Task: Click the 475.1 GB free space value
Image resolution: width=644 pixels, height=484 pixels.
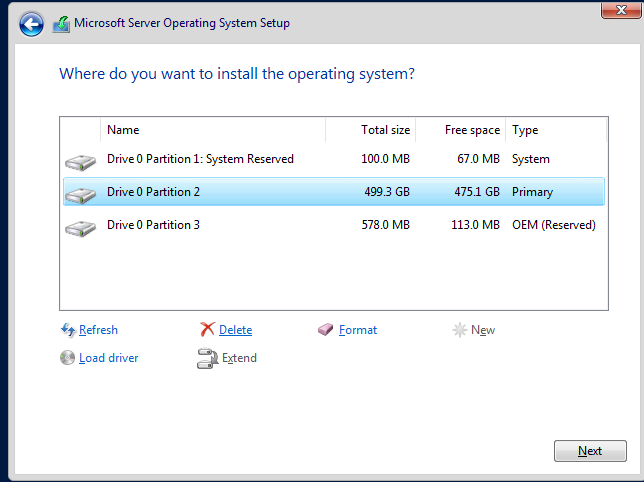Action: [x=477, y=192]
